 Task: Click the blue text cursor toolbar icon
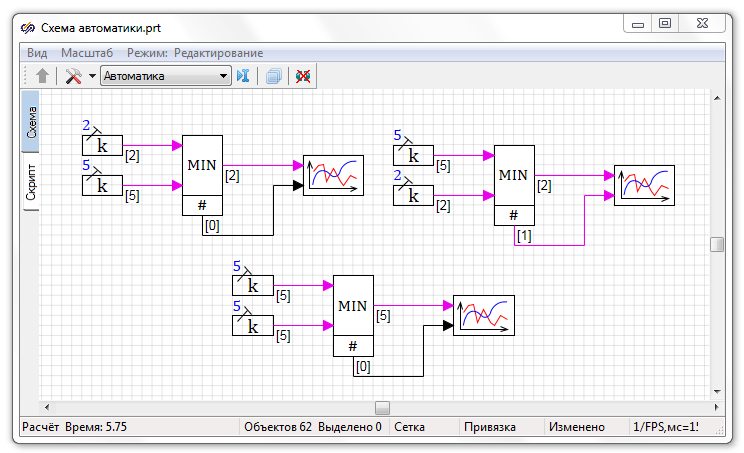point(242,76)
